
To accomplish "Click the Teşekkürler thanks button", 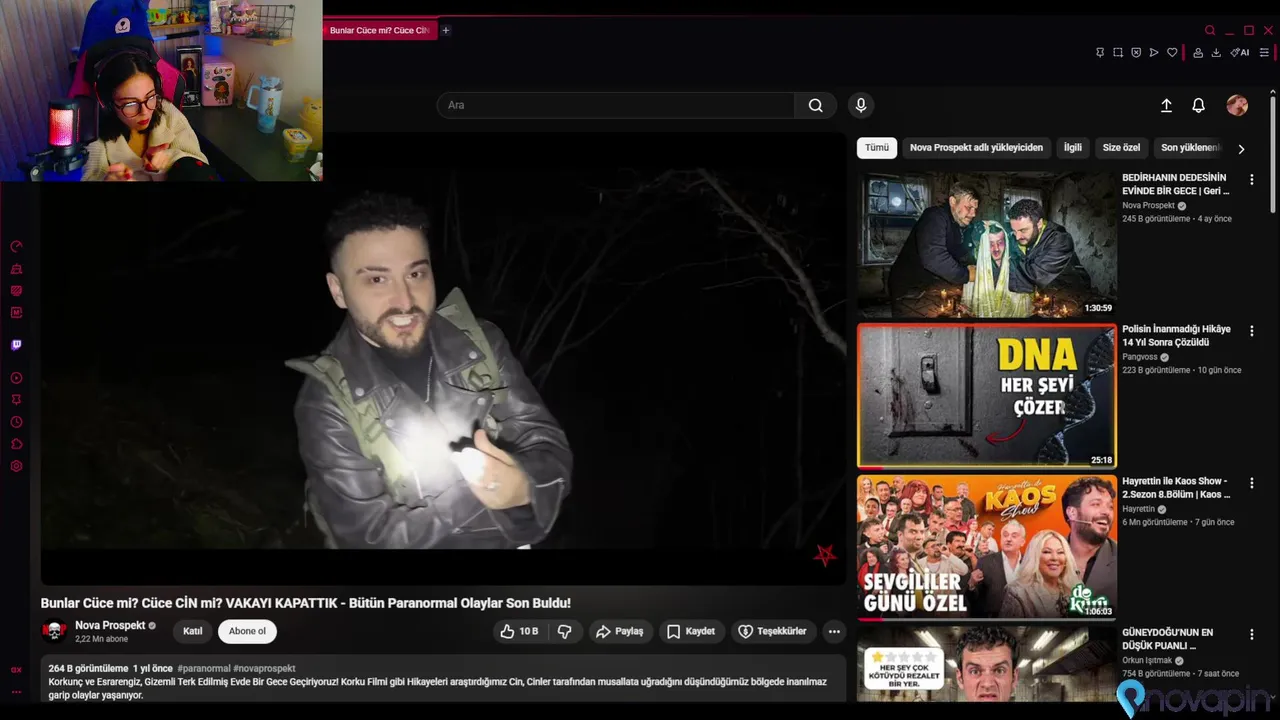I will point(773,631).
